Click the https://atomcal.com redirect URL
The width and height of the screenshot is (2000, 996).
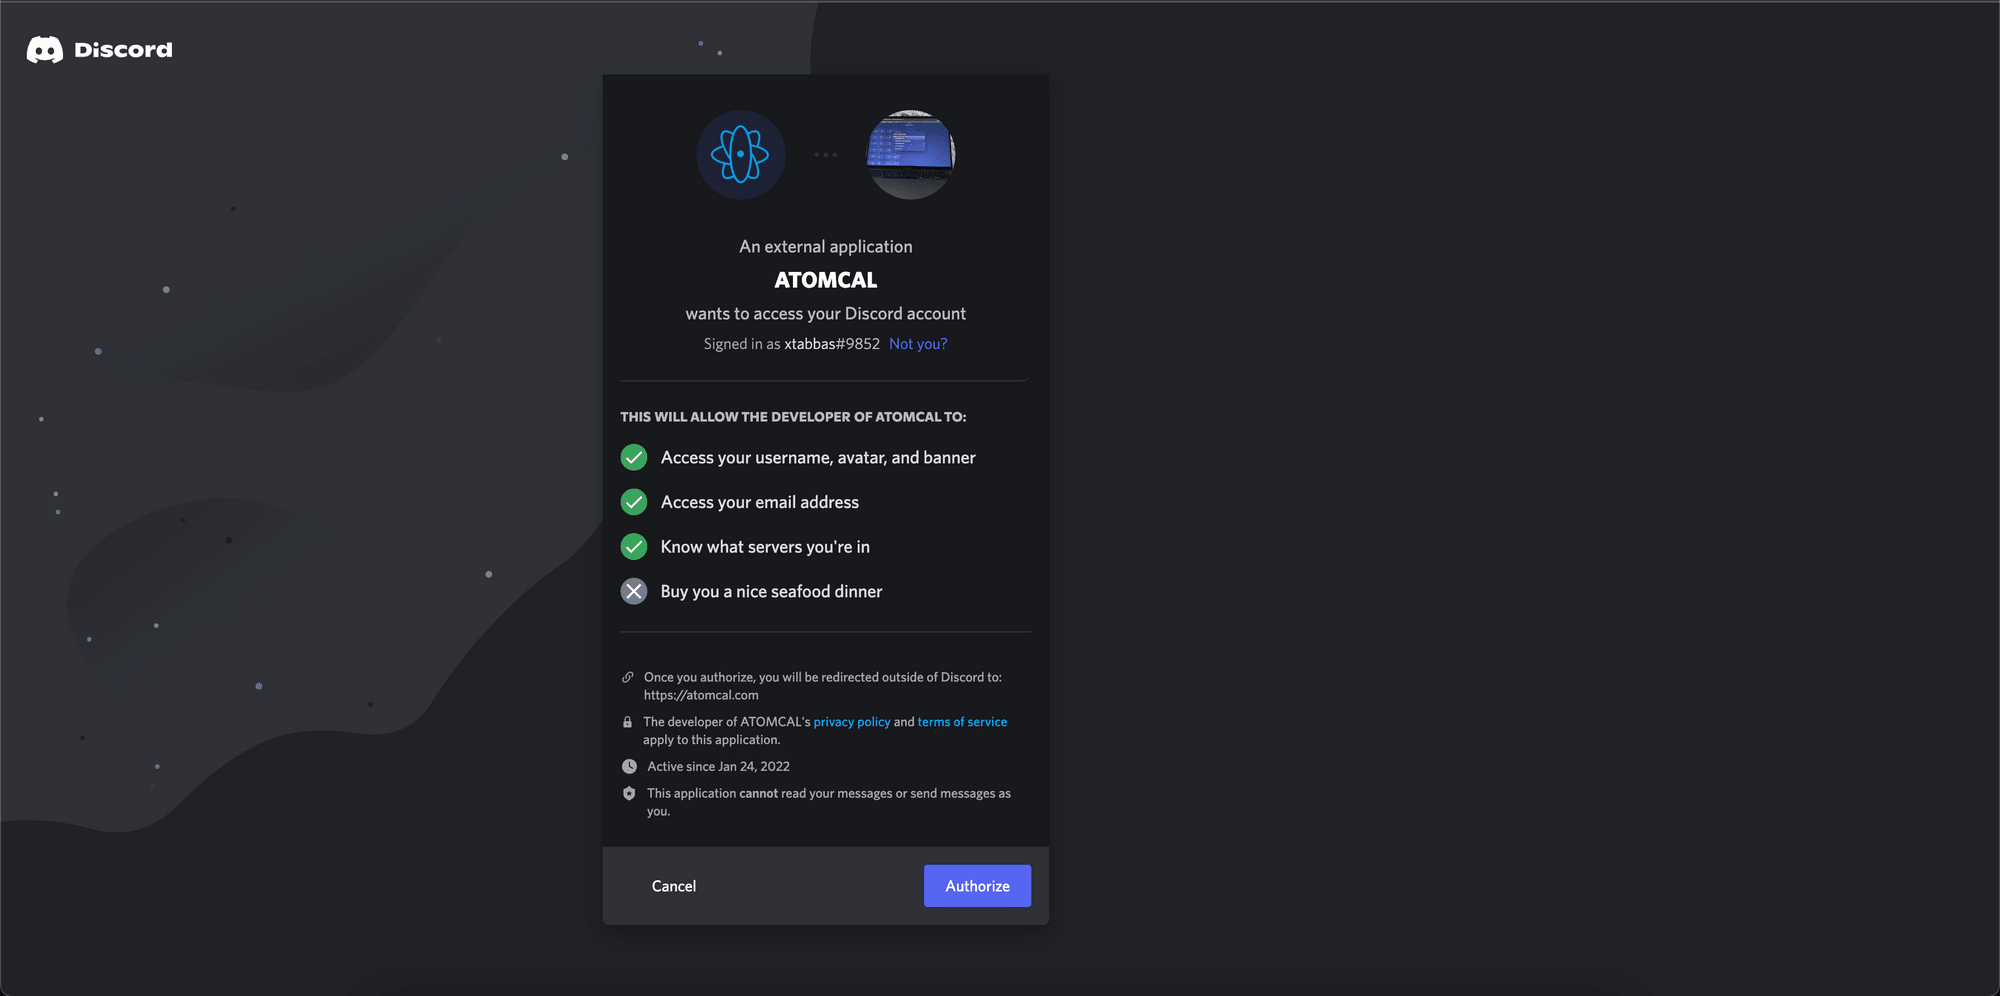(701, 695)
